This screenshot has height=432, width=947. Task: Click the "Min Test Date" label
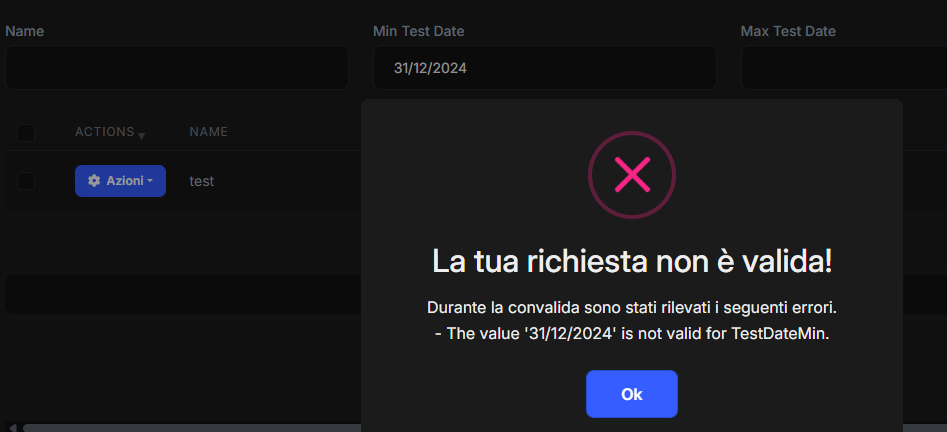coord(418,31)
